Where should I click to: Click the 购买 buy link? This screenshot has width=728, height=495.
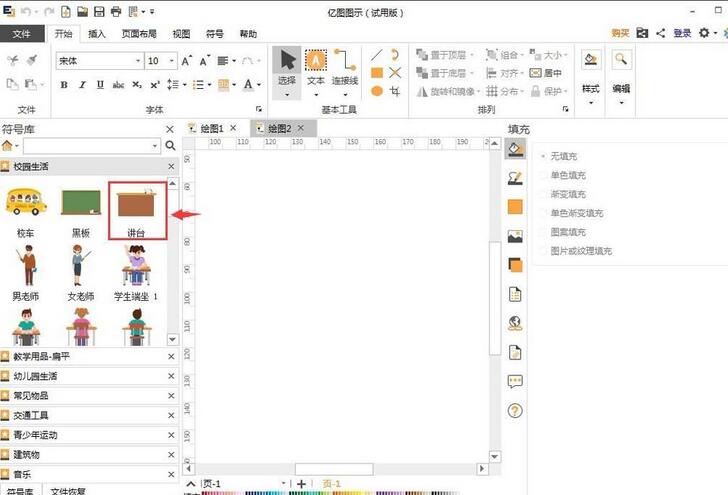click(620, 34)
